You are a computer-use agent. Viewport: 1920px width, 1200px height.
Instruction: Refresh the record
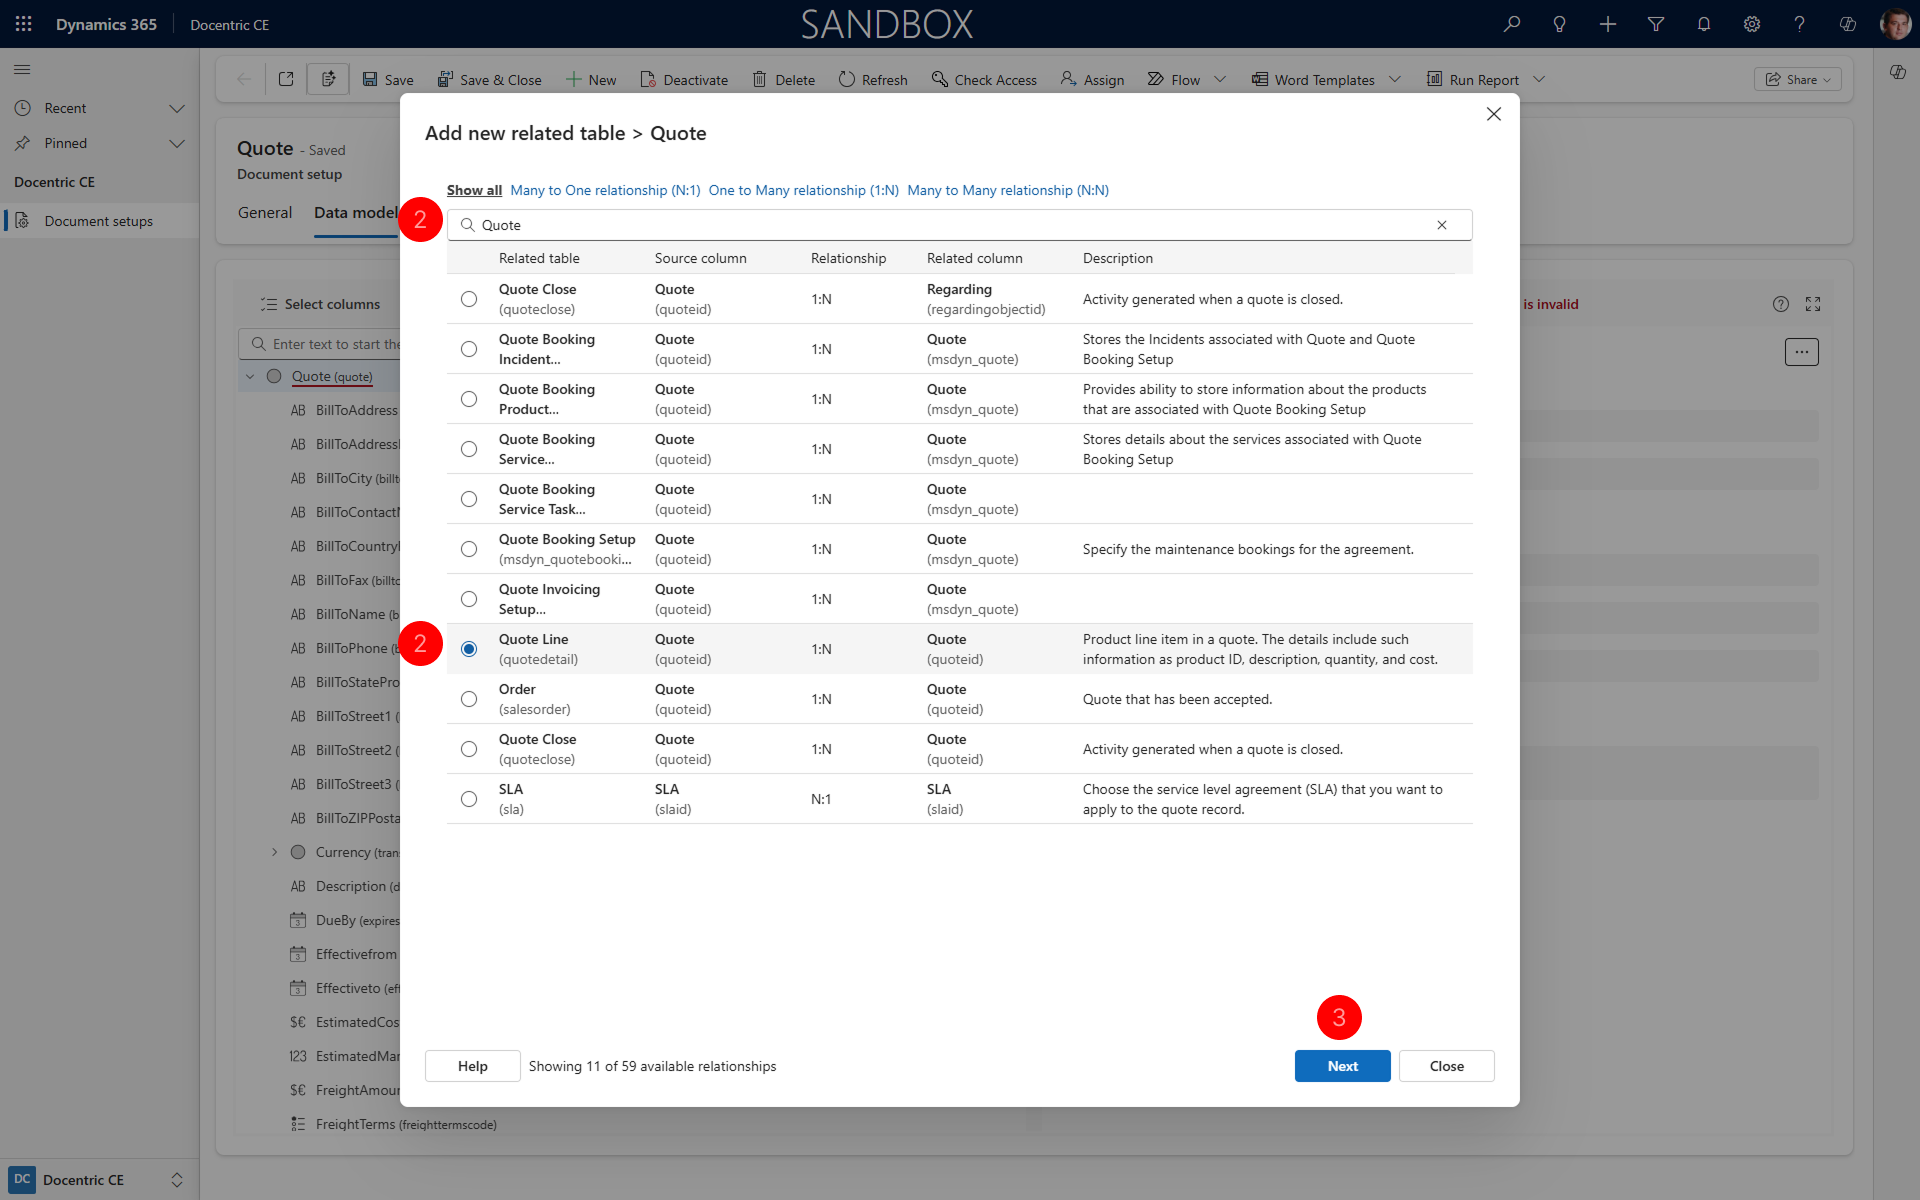pos(873,79)
